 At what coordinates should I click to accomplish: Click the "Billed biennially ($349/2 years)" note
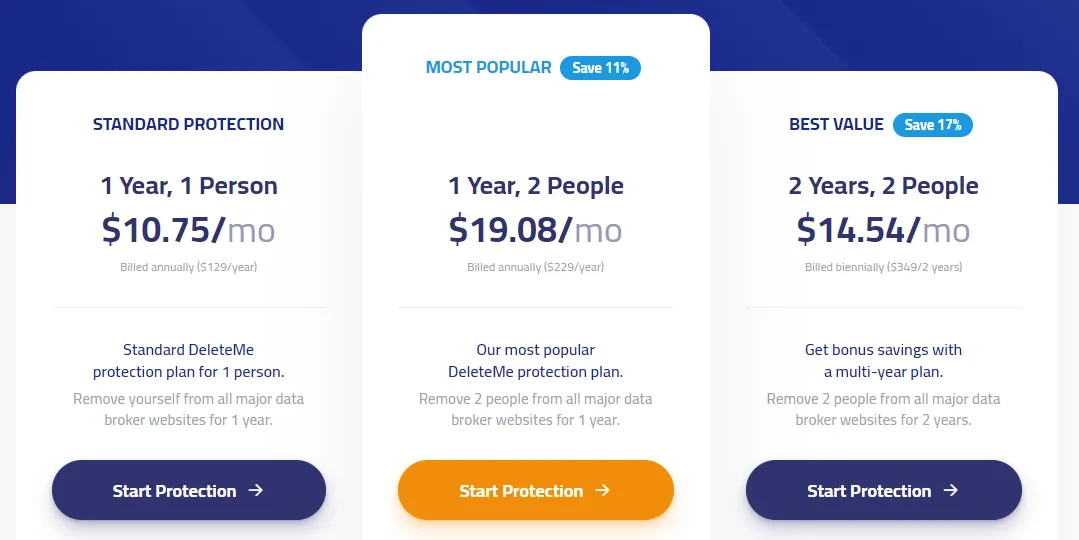(x=883, y=268)
